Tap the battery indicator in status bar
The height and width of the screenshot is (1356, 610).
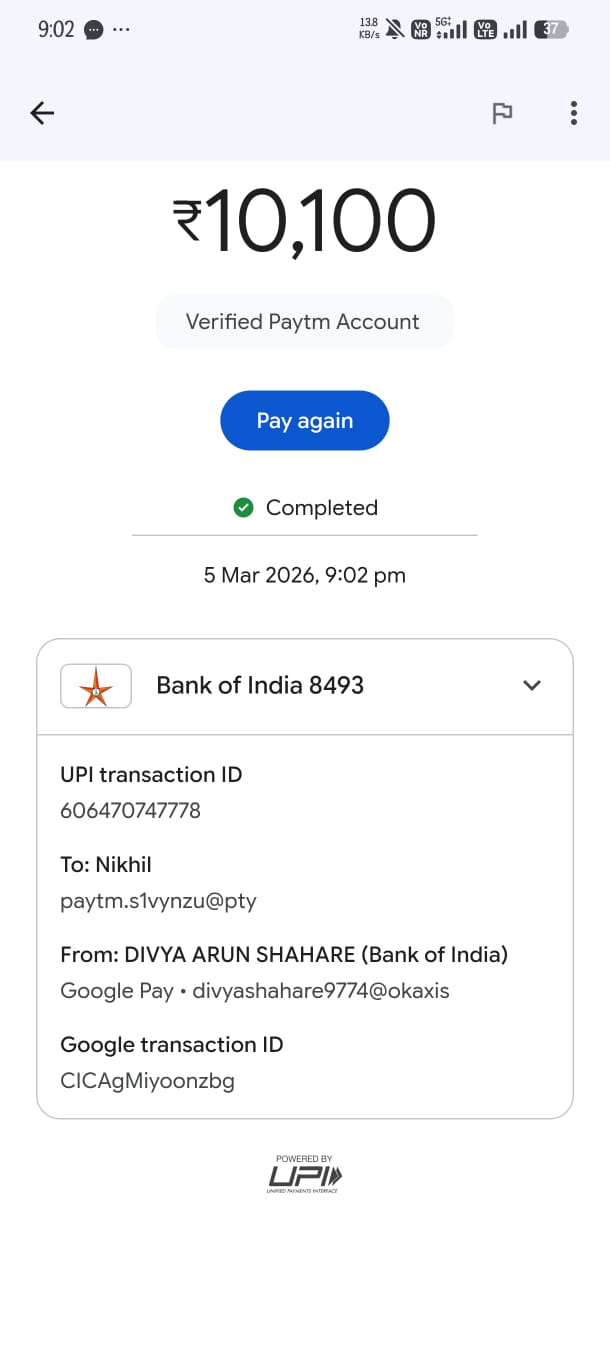click(x=551, y=29)
